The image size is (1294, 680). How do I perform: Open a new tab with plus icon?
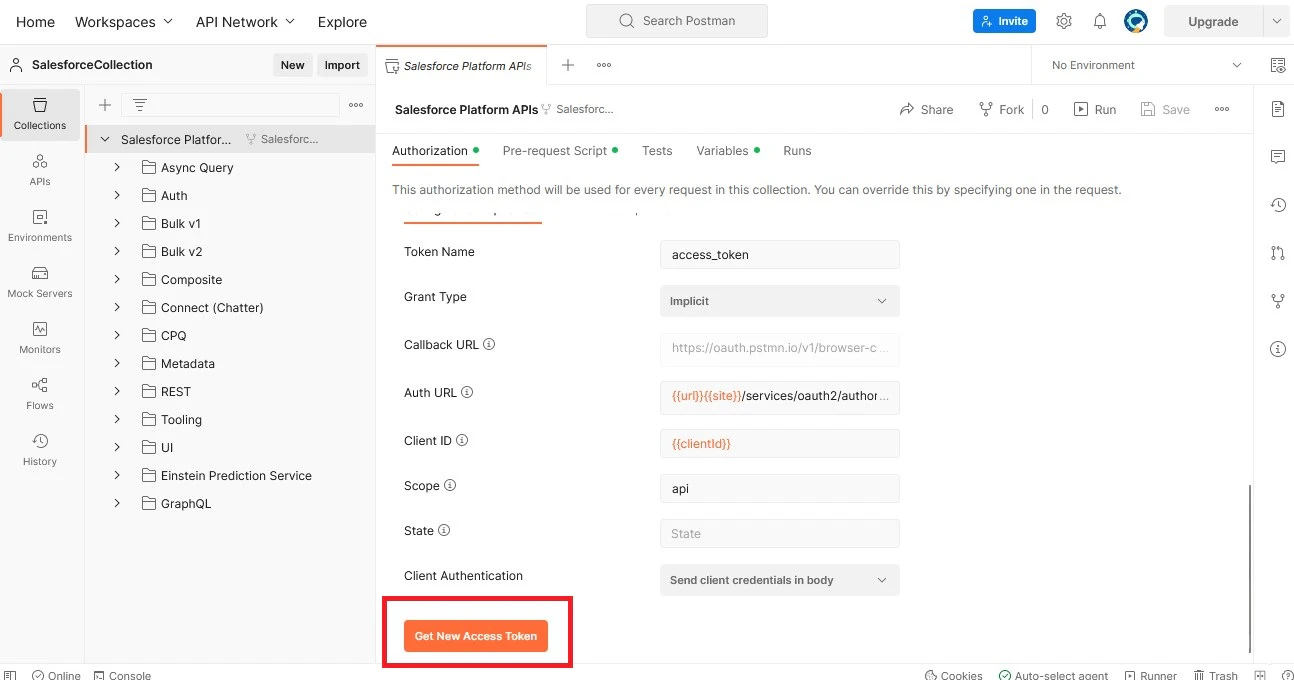[x=568, y=65]
